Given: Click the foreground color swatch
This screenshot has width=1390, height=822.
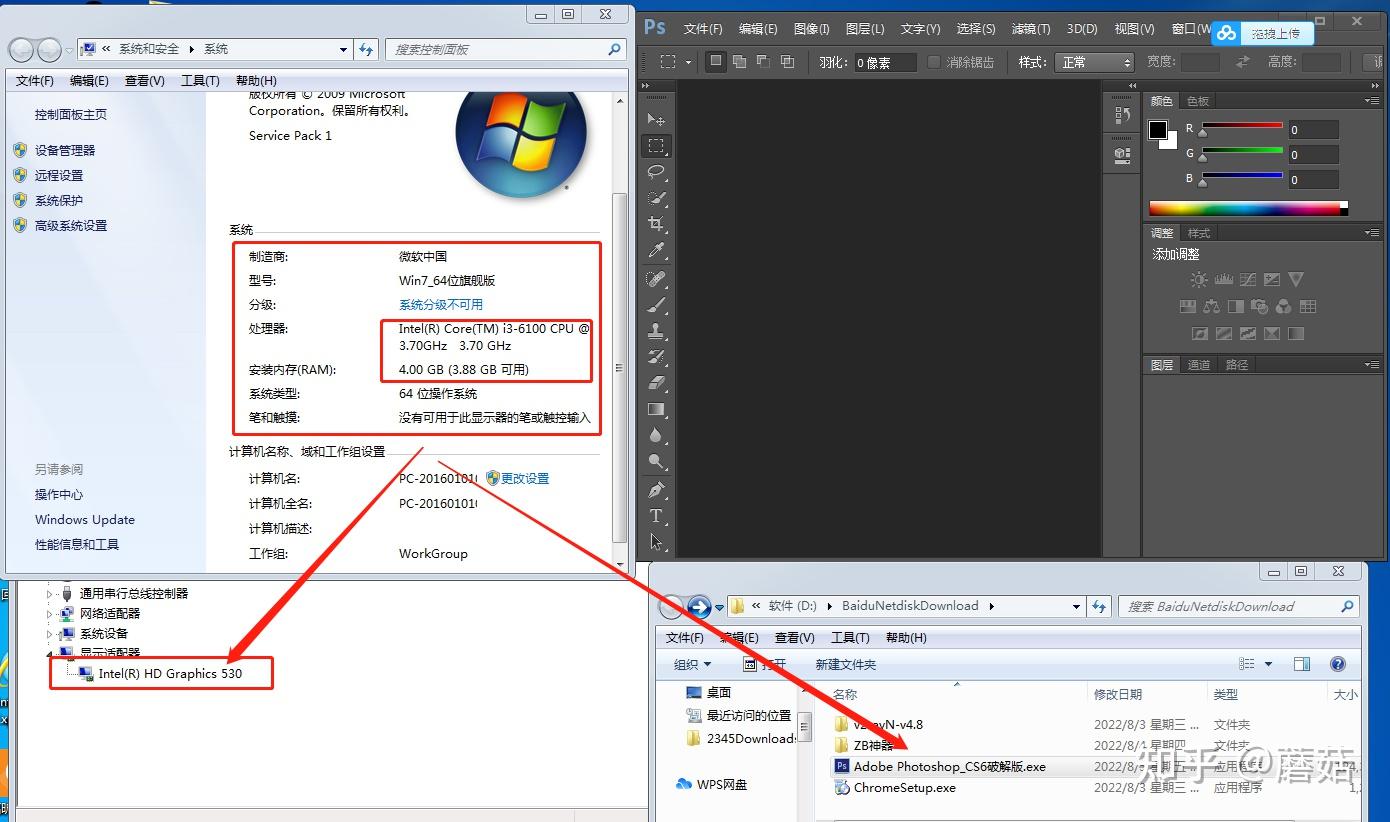Looking at the screenshot, I should click(1158, 130).
